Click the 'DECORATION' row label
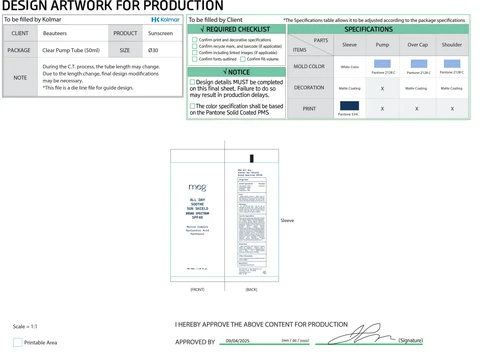Screen dimensions: 480x361 pyautogui.click(x=309, y=88)
